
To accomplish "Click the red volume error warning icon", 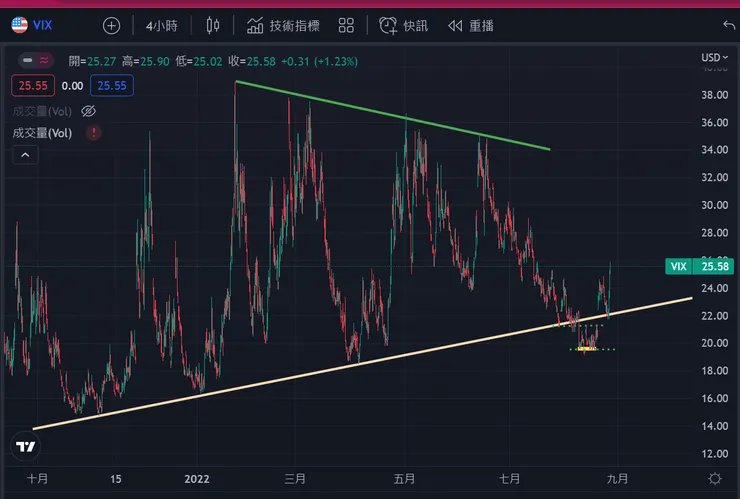I will point(93,133).
